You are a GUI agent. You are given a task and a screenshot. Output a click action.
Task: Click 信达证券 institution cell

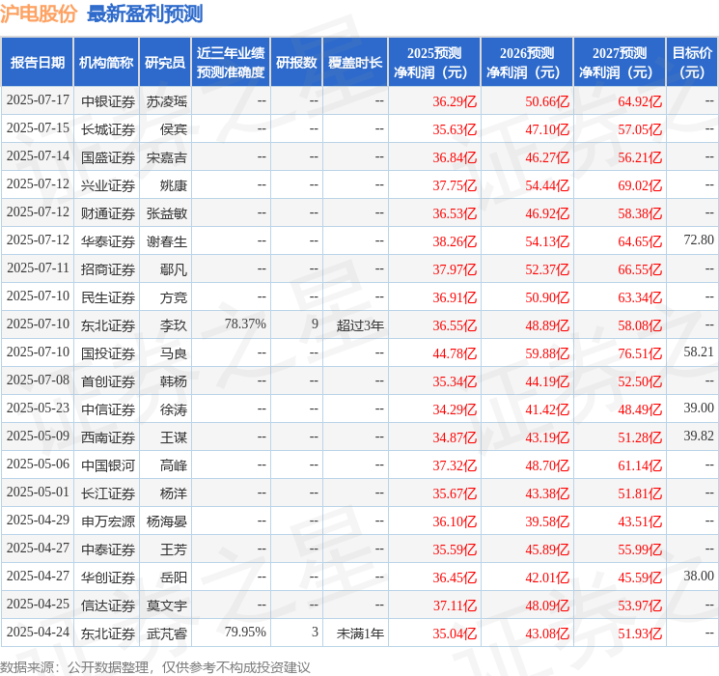click(108, 606)
